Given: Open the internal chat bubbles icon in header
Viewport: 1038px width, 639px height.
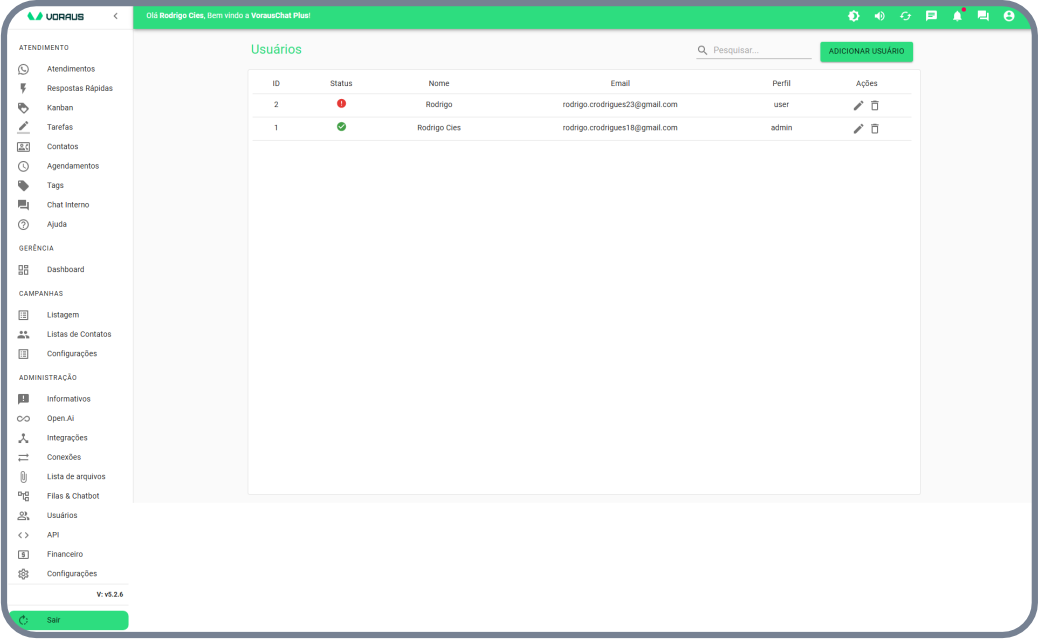Looking at the screenshot, I should (983, 16).
